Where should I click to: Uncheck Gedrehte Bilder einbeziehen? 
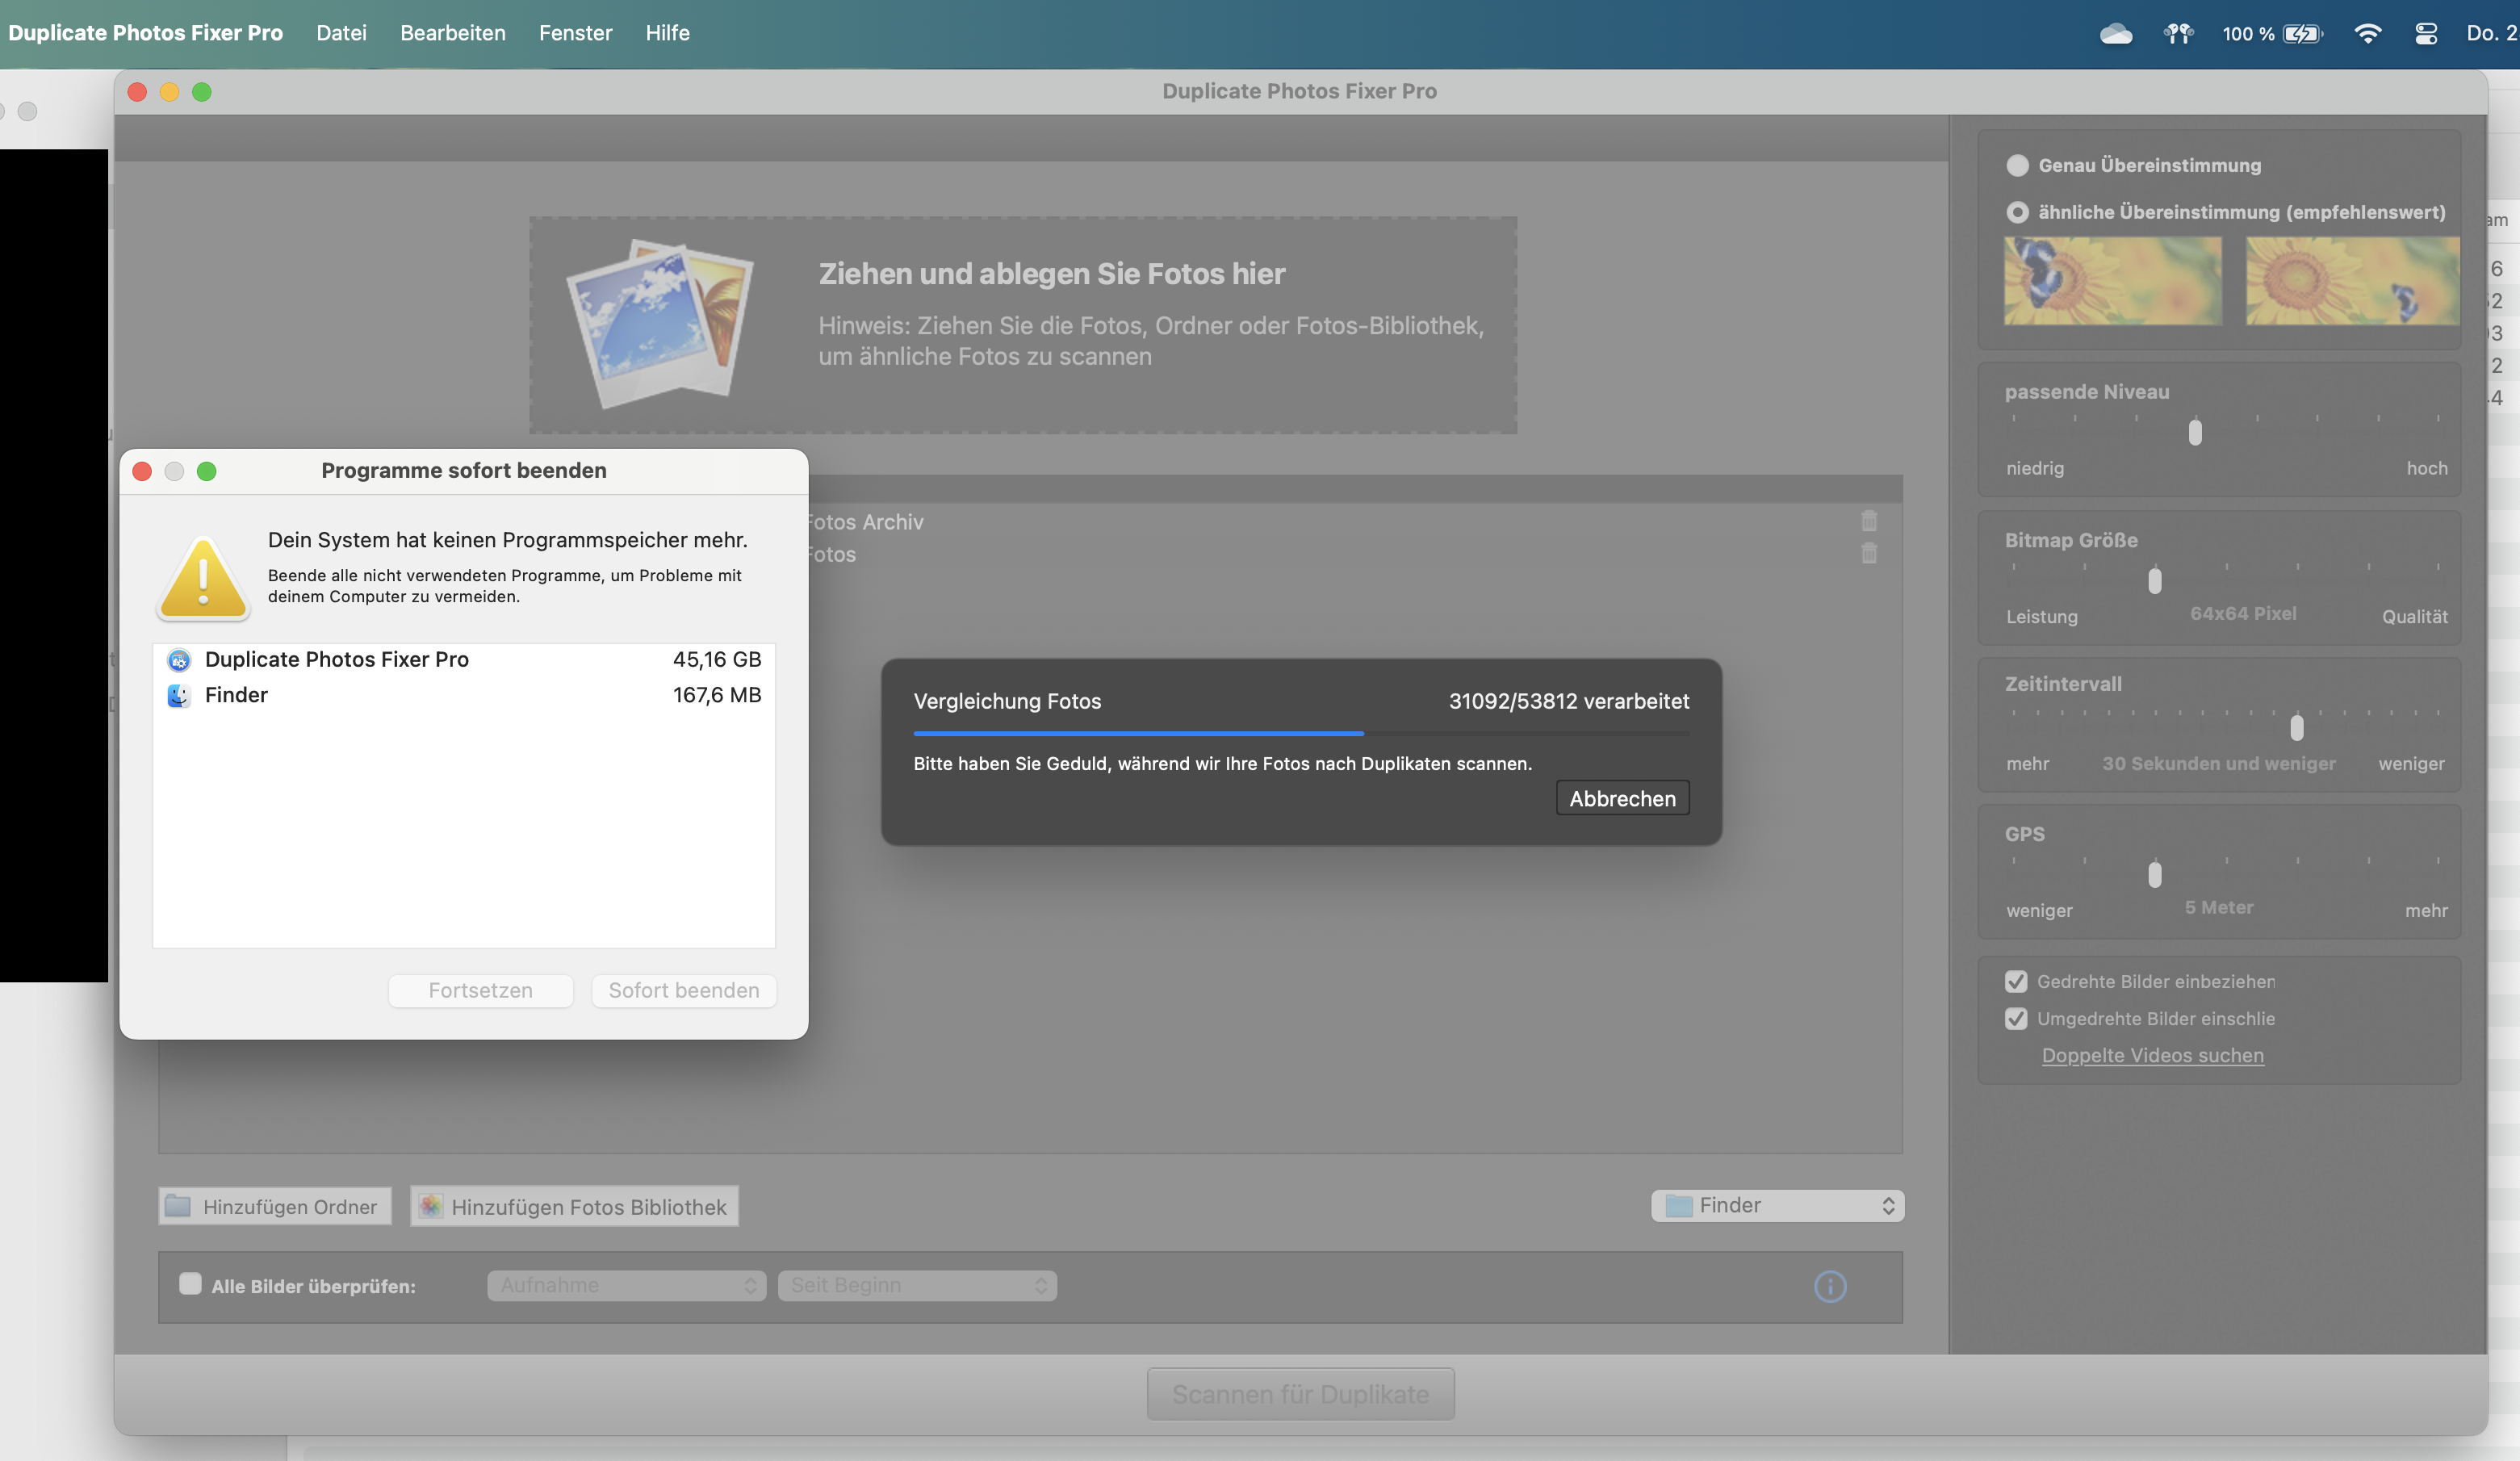[x=2016, y=981]
